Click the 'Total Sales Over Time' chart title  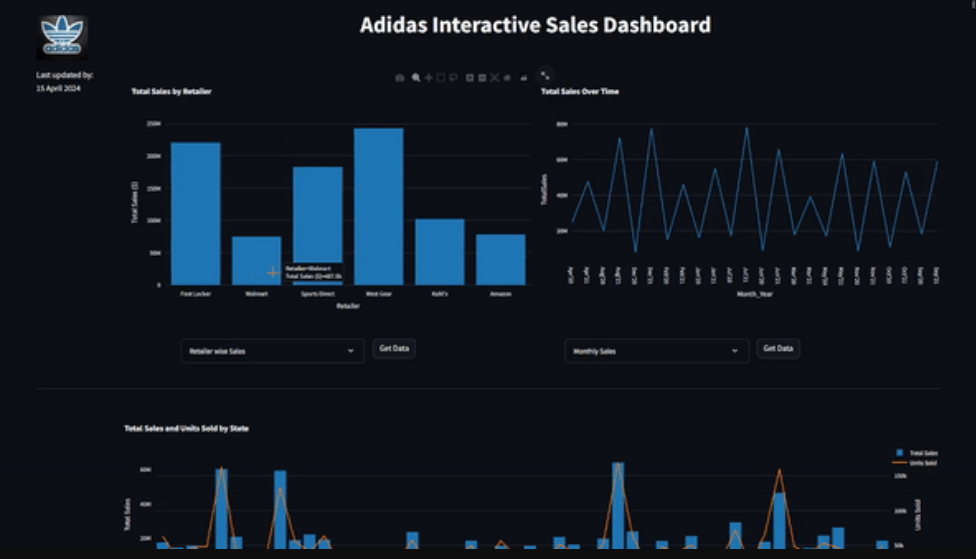coord(580,92)
